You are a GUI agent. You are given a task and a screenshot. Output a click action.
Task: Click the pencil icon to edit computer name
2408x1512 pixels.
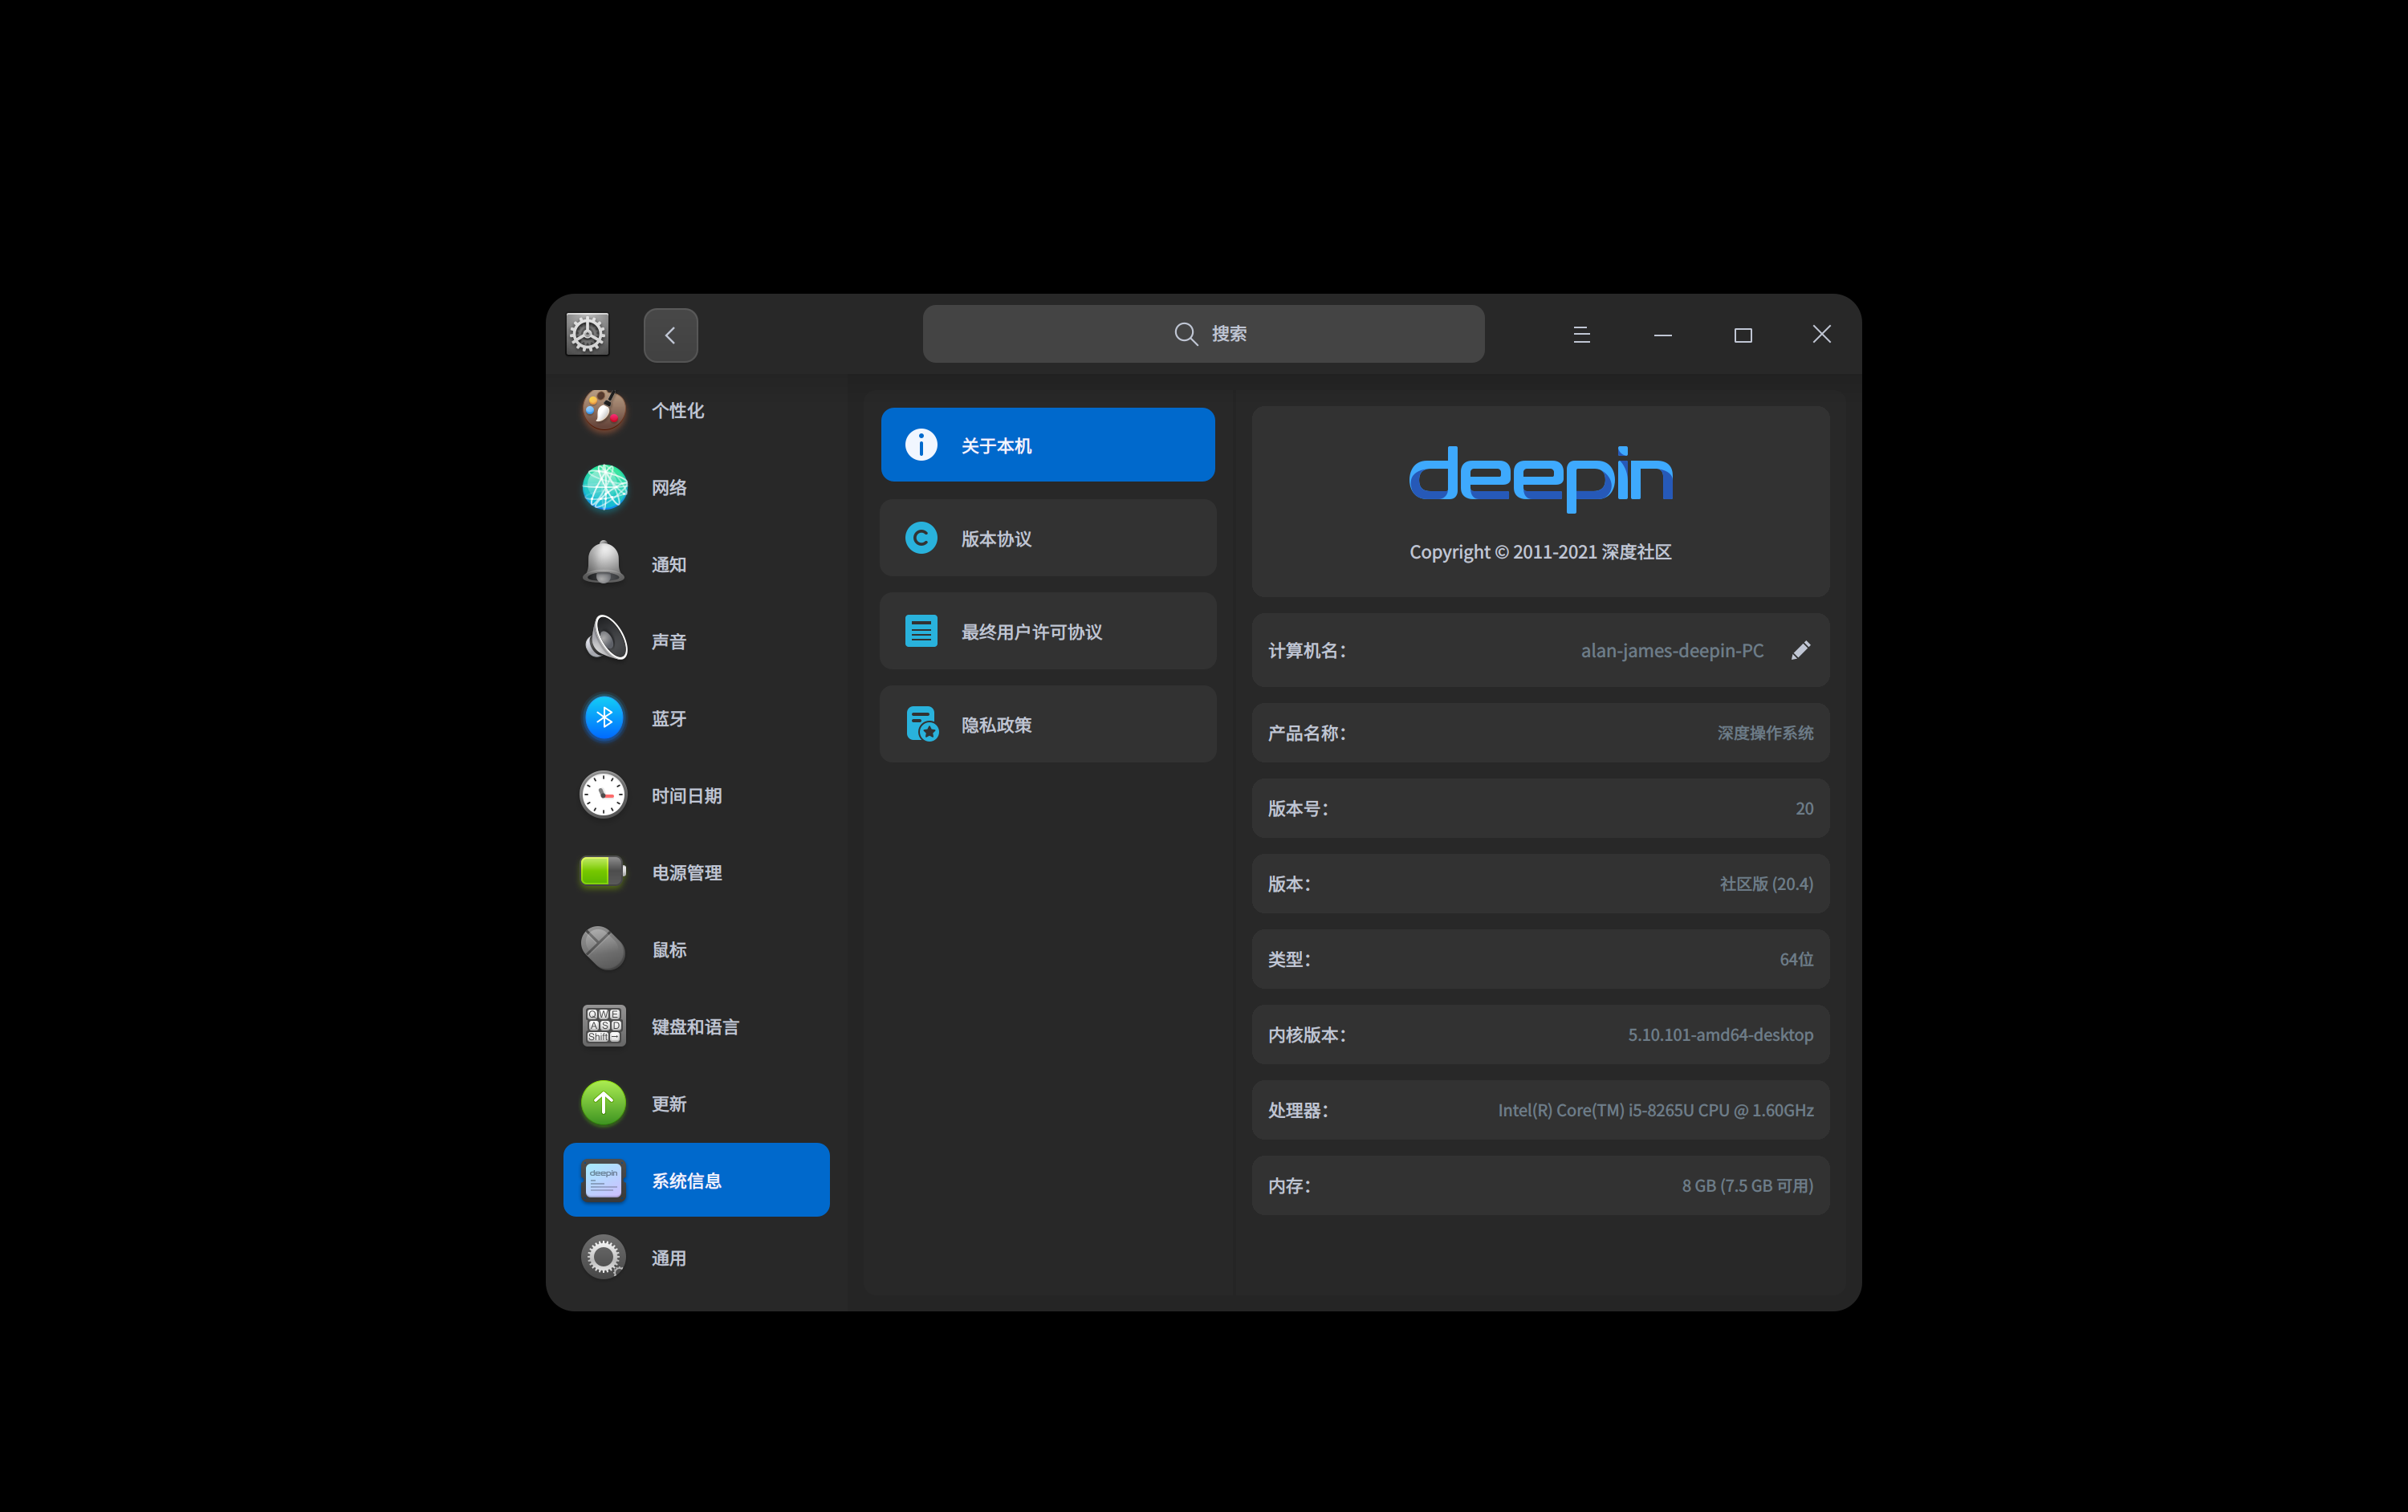(x=1800, y=650)
